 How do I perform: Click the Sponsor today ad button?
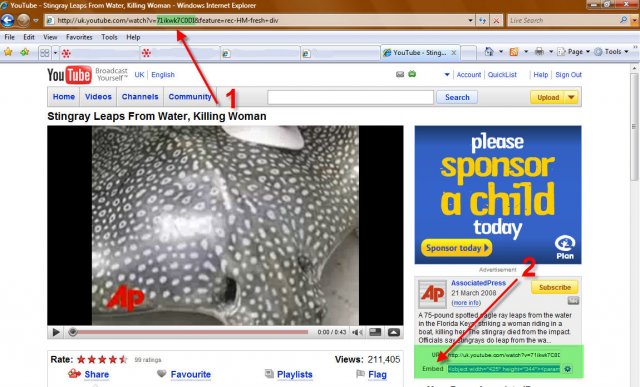(456, 248)
